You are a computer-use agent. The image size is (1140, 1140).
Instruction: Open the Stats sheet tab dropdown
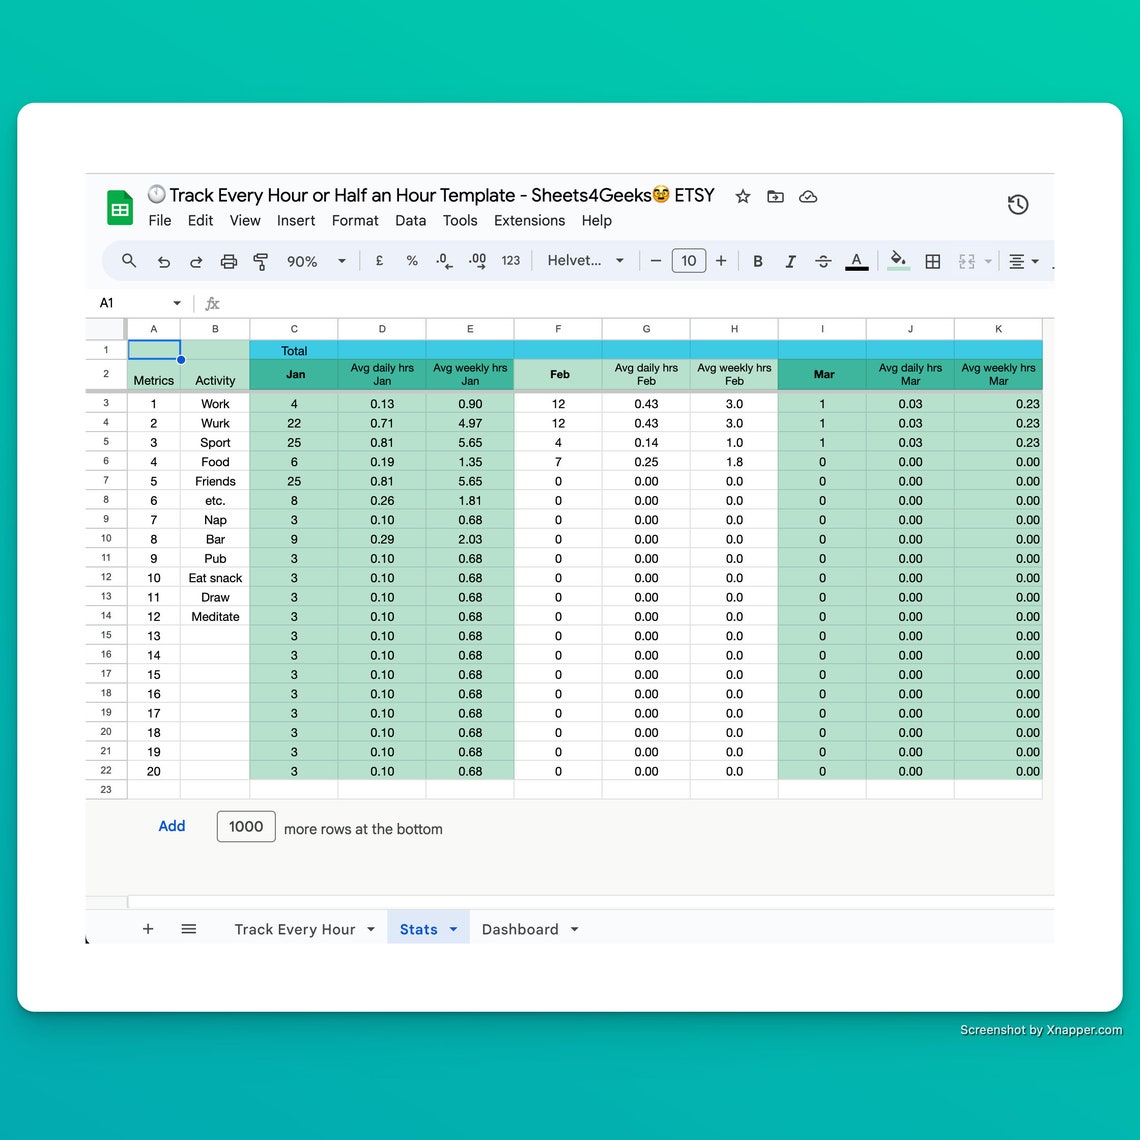[x=452, y=929]
